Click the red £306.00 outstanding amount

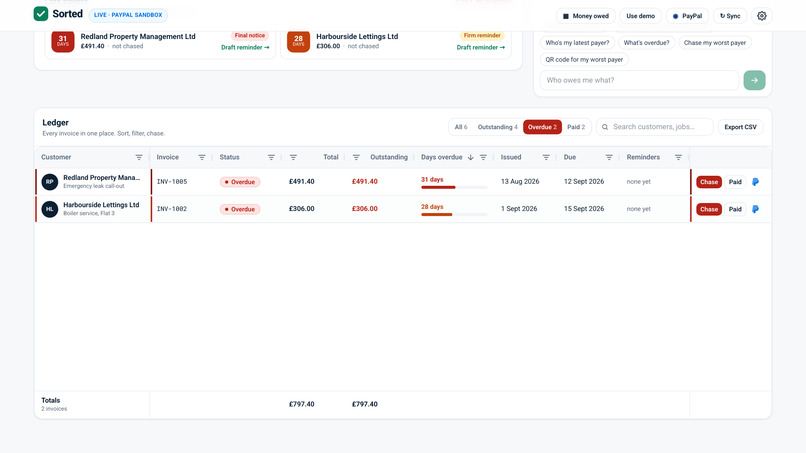pyautogui.click(x=364, y=209)
